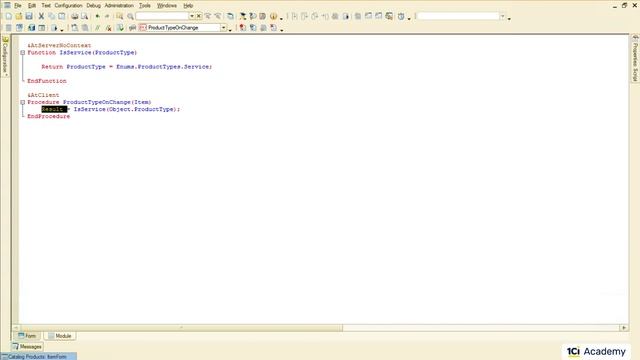Clear search box with the X icon

199,16
